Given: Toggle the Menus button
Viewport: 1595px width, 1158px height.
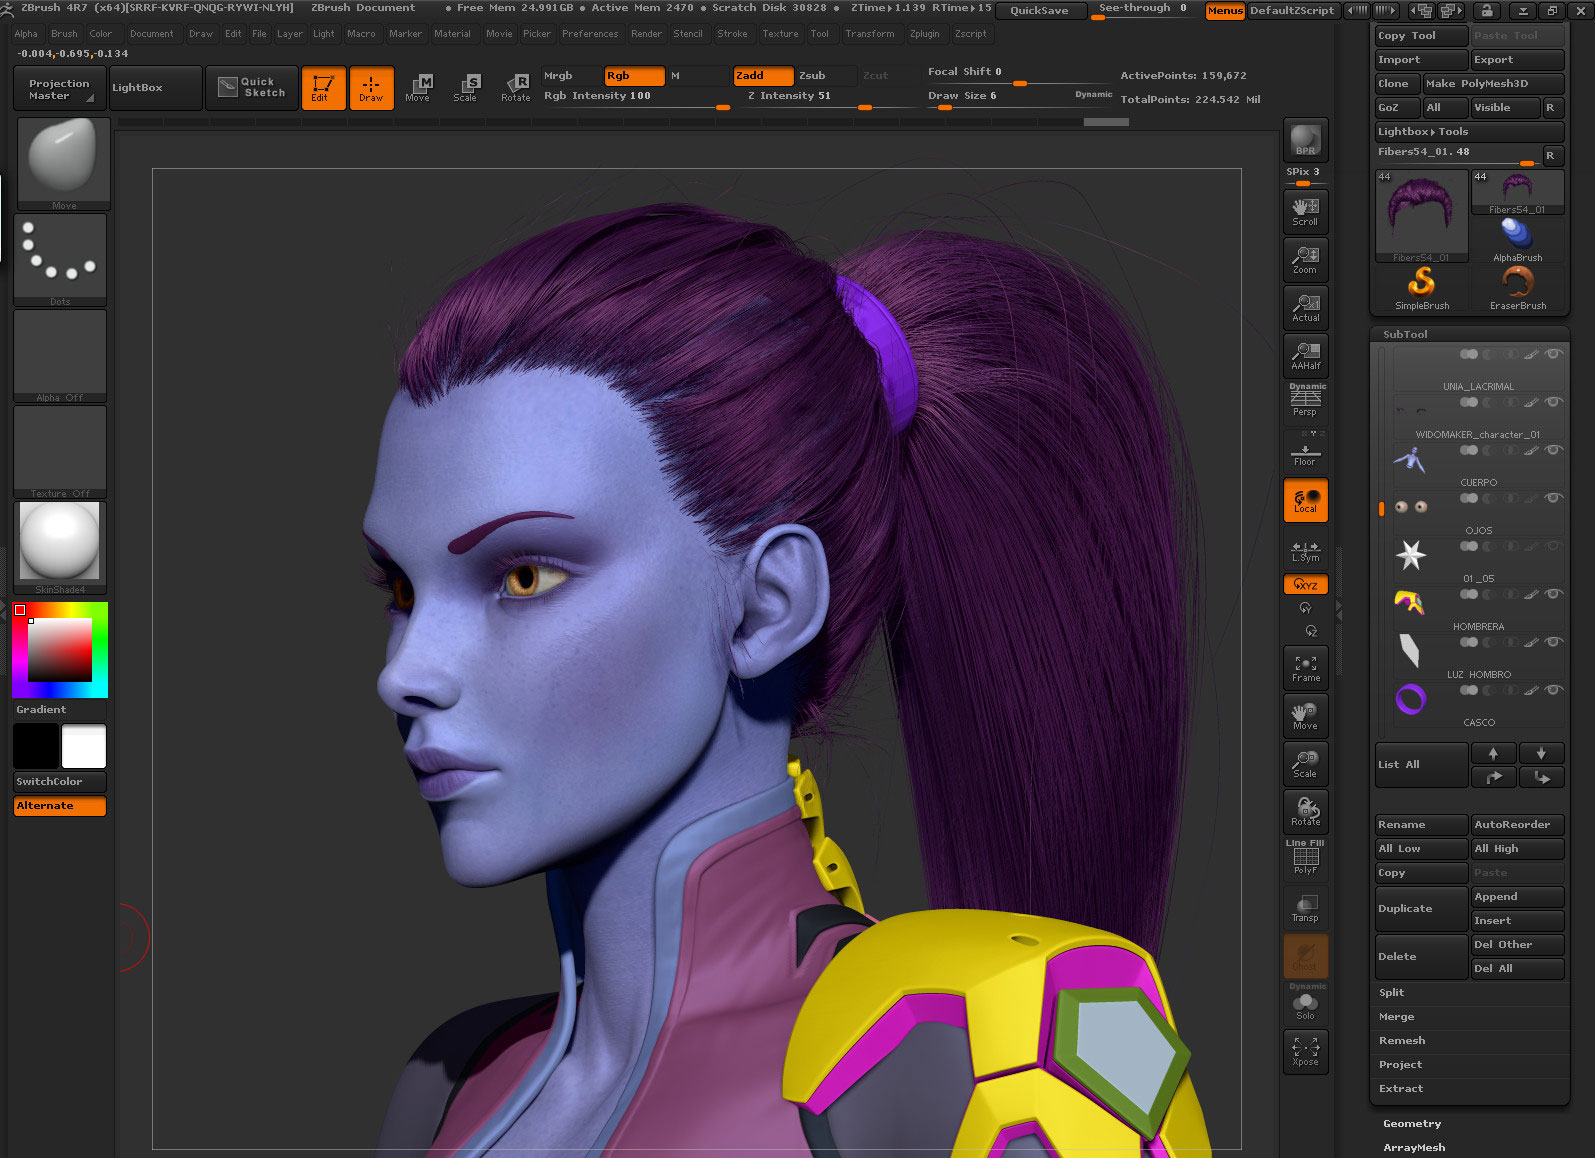Looking at the screenshot, I should pyautogui.click(x=1225, y=10).
